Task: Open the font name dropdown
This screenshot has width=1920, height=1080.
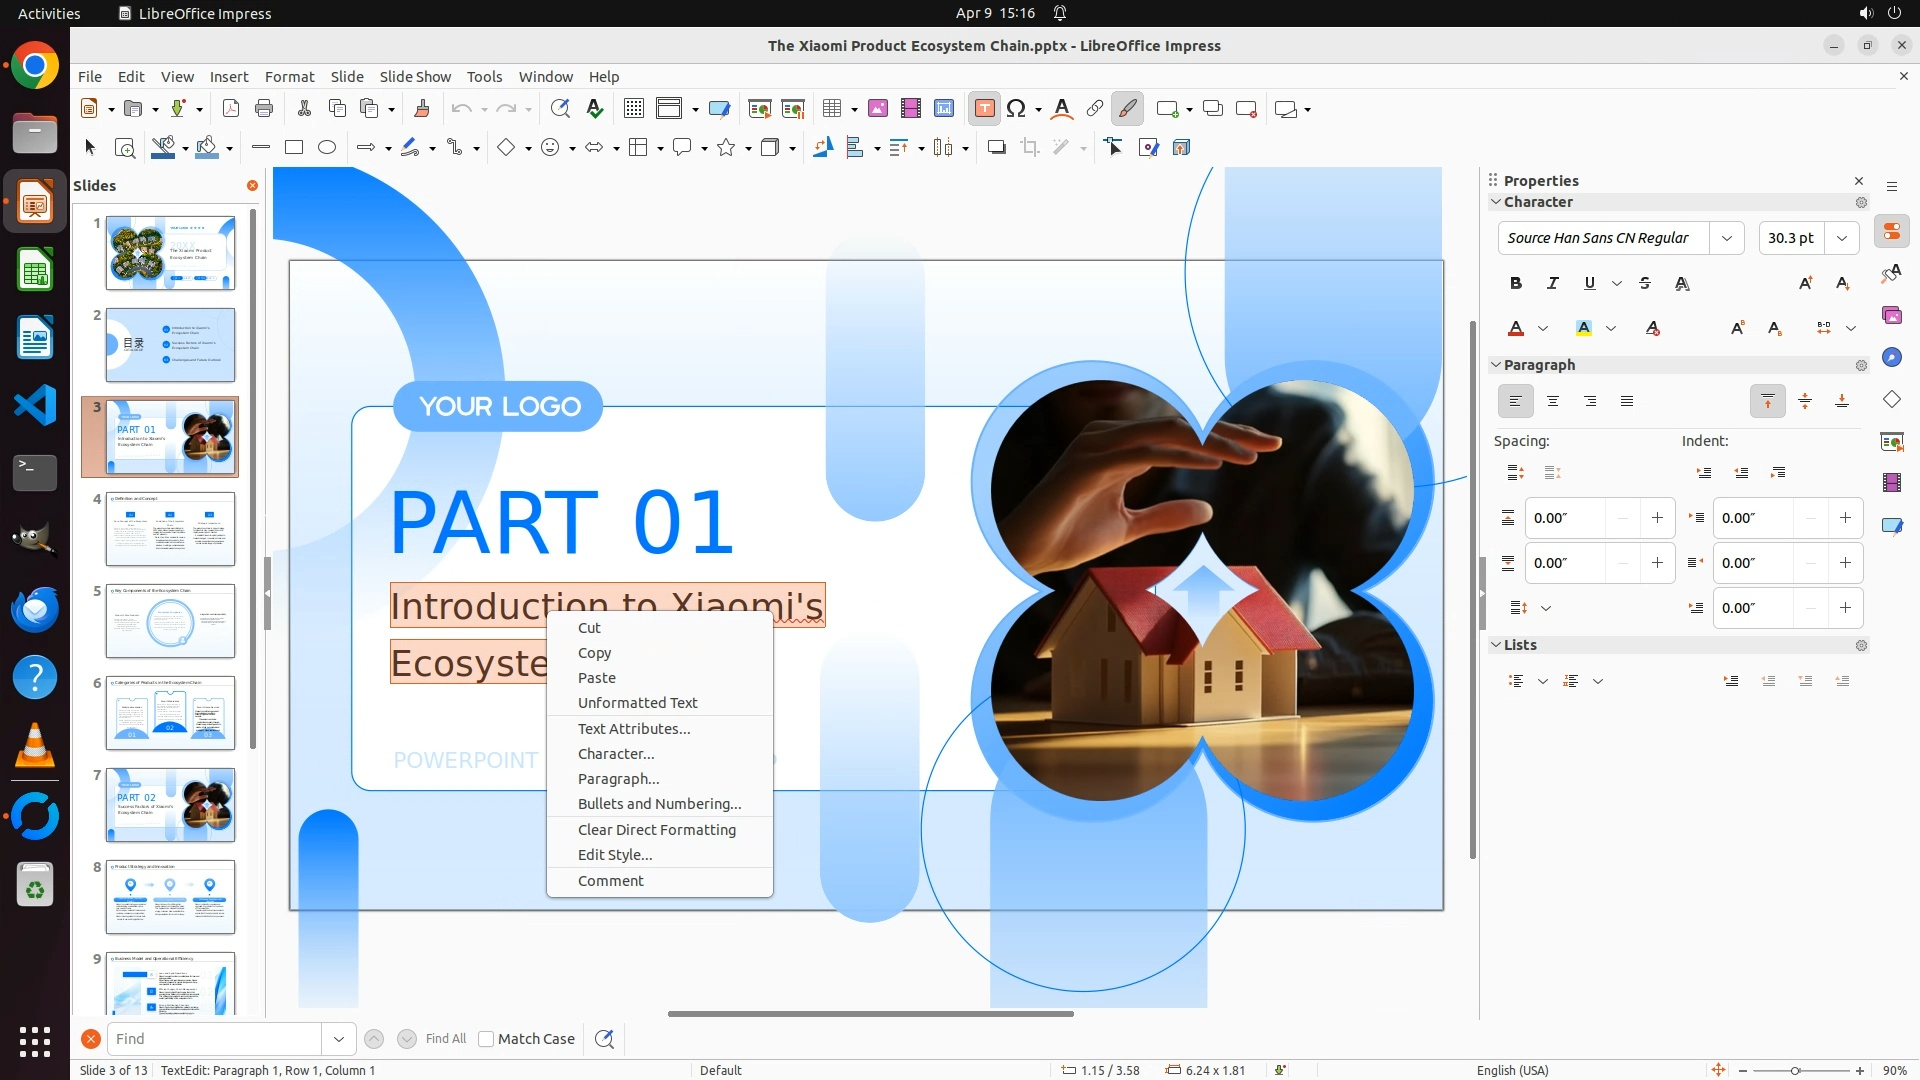Action: (1726, 238)
